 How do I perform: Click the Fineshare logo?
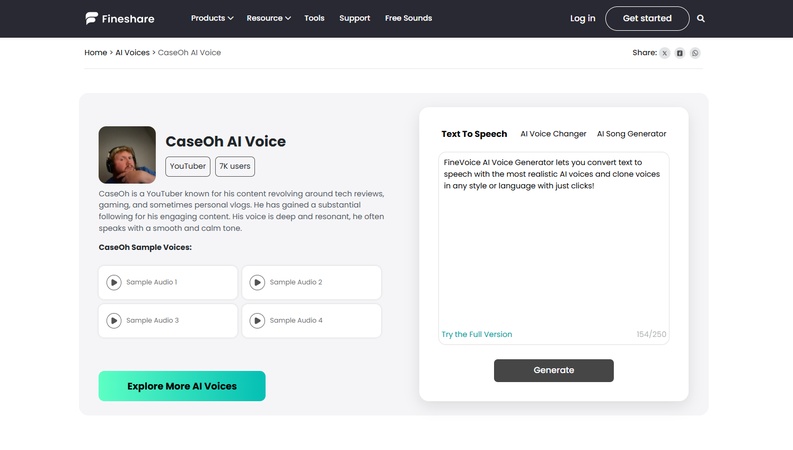pyautogui.click(x=120, y=19)
